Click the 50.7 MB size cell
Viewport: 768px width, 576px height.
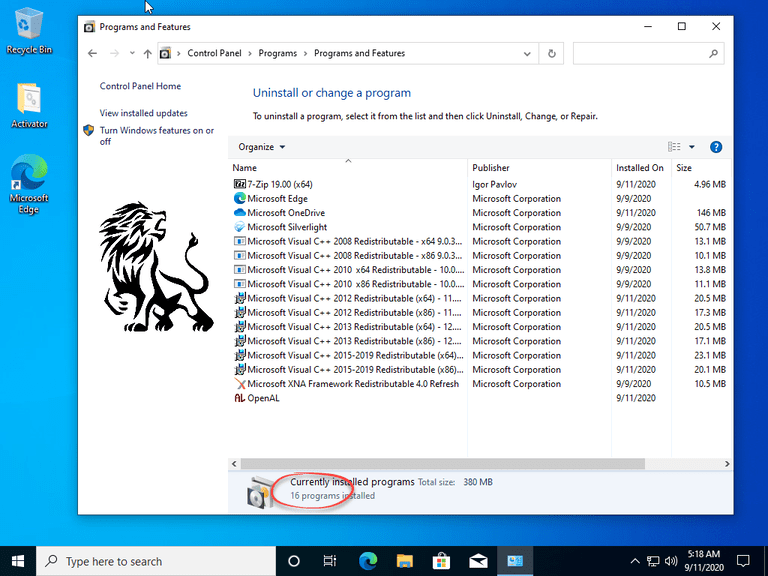pos(710,227)
